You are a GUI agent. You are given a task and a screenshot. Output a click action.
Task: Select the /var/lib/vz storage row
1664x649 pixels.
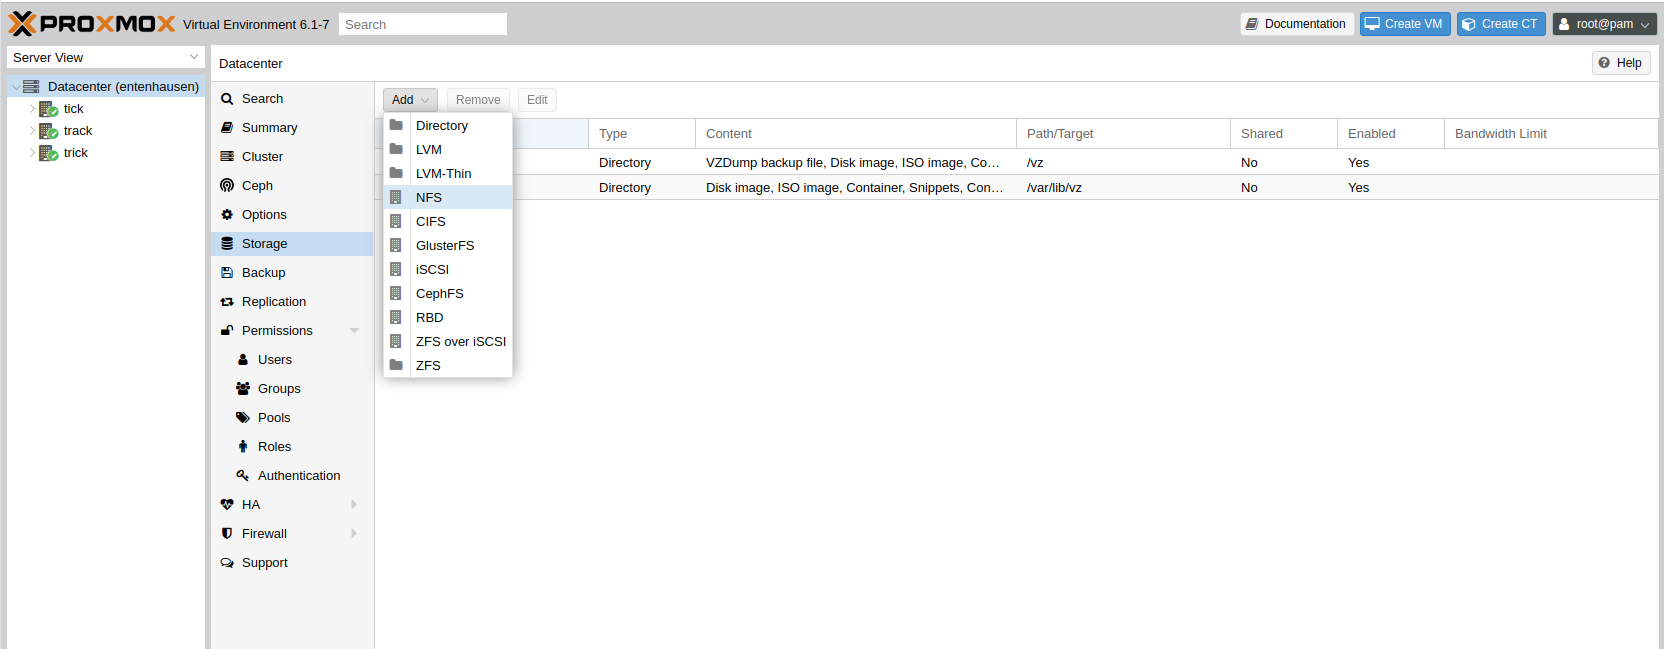1054,187
